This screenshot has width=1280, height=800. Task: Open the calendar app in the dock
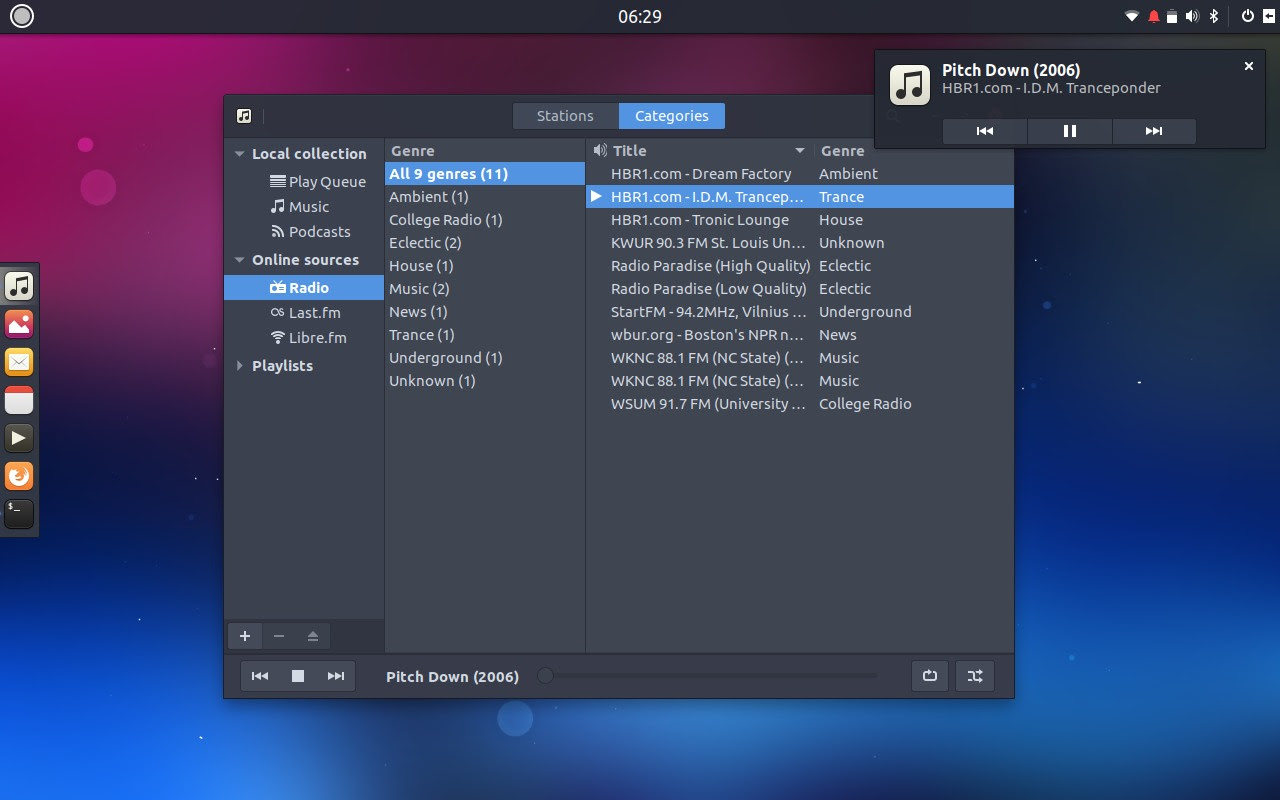click(x=19, y=400)
